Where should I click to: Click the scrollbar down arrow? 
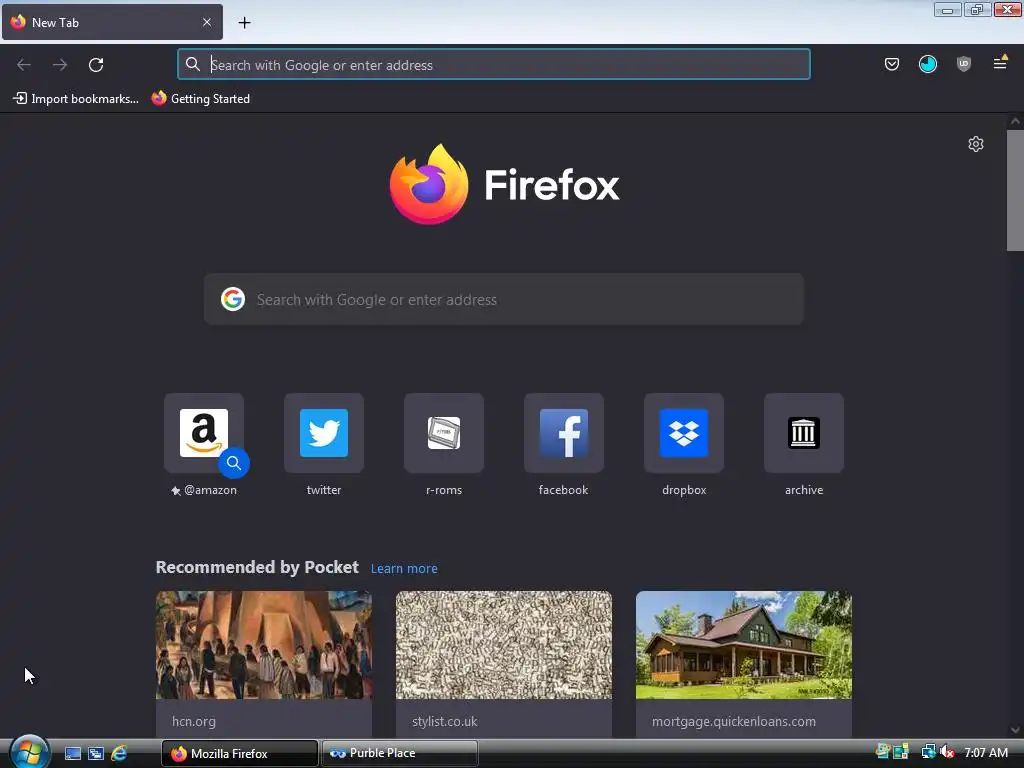[1015, 730]
